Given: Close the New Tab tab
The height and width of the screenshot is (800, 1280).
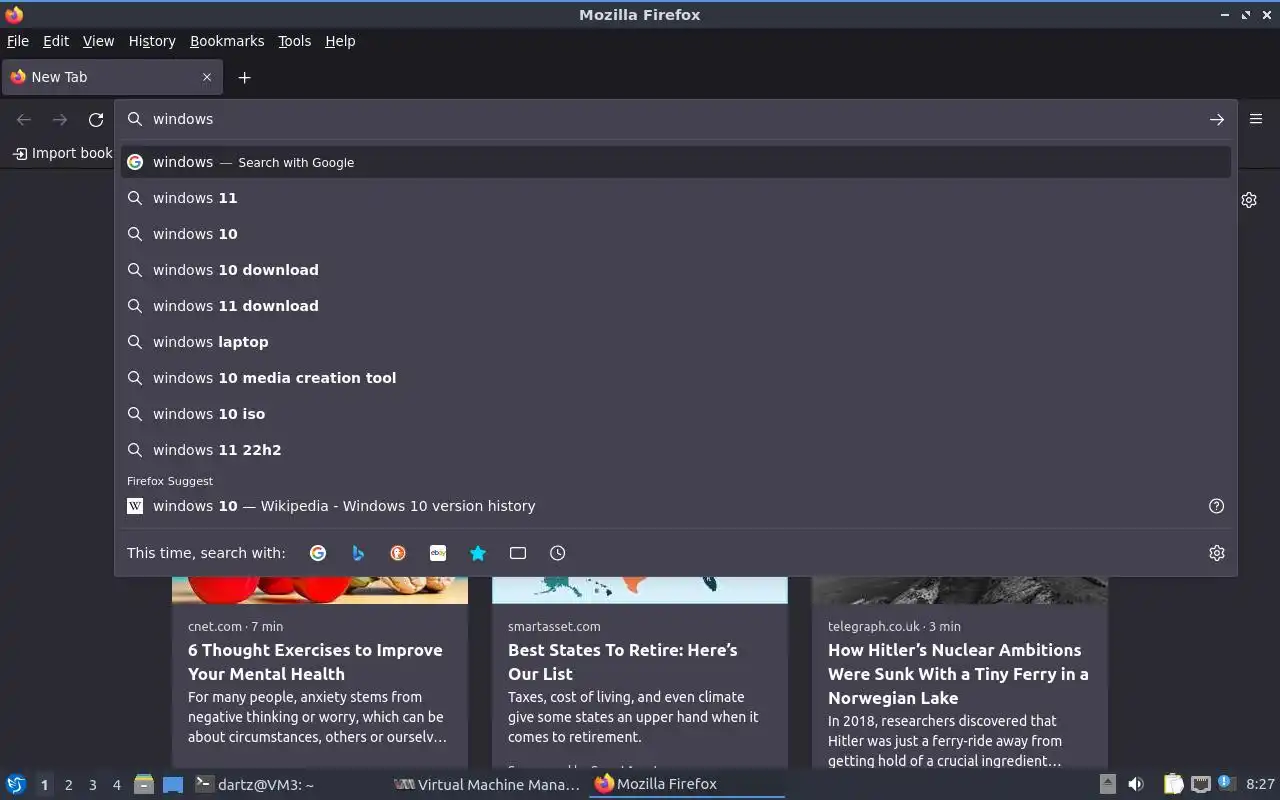Looking at the screenshot, I should tap(207, 77).
